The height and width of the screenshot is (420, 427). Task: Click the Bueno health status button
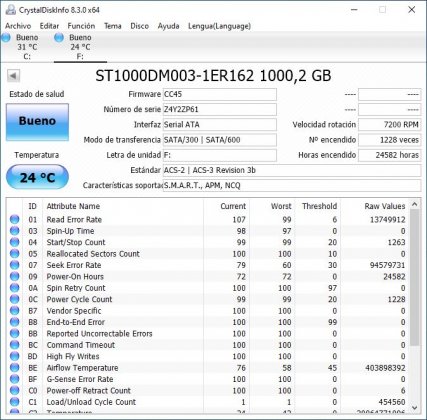37,121
